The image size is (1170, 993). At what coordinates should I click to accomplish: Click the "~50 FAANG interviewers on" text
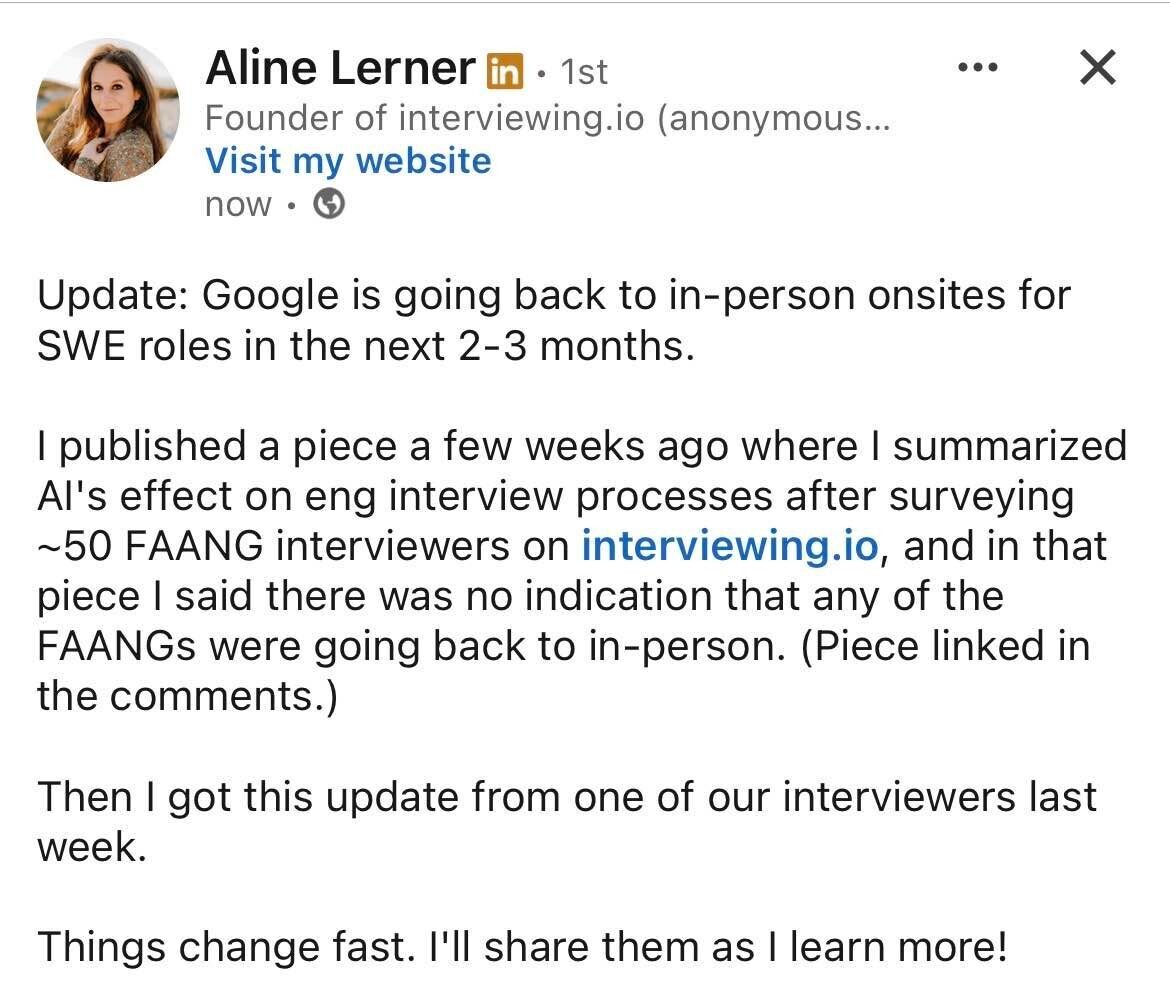coord(305,547)
